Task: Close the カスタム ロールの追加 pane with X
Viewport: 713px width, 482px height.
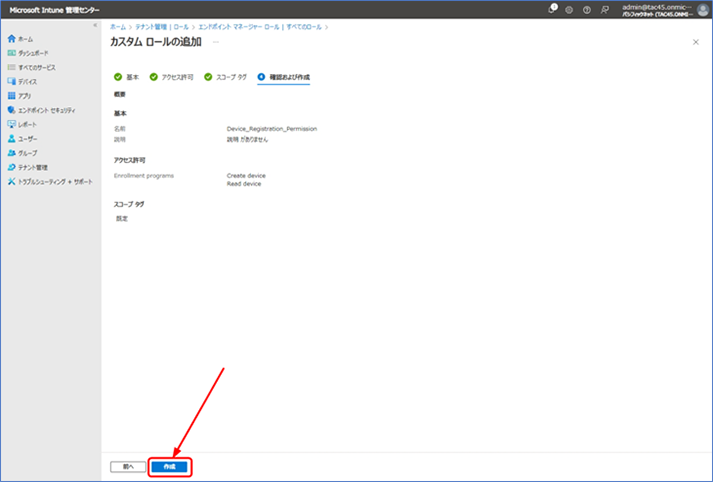Action: click(x=695, y=42)
